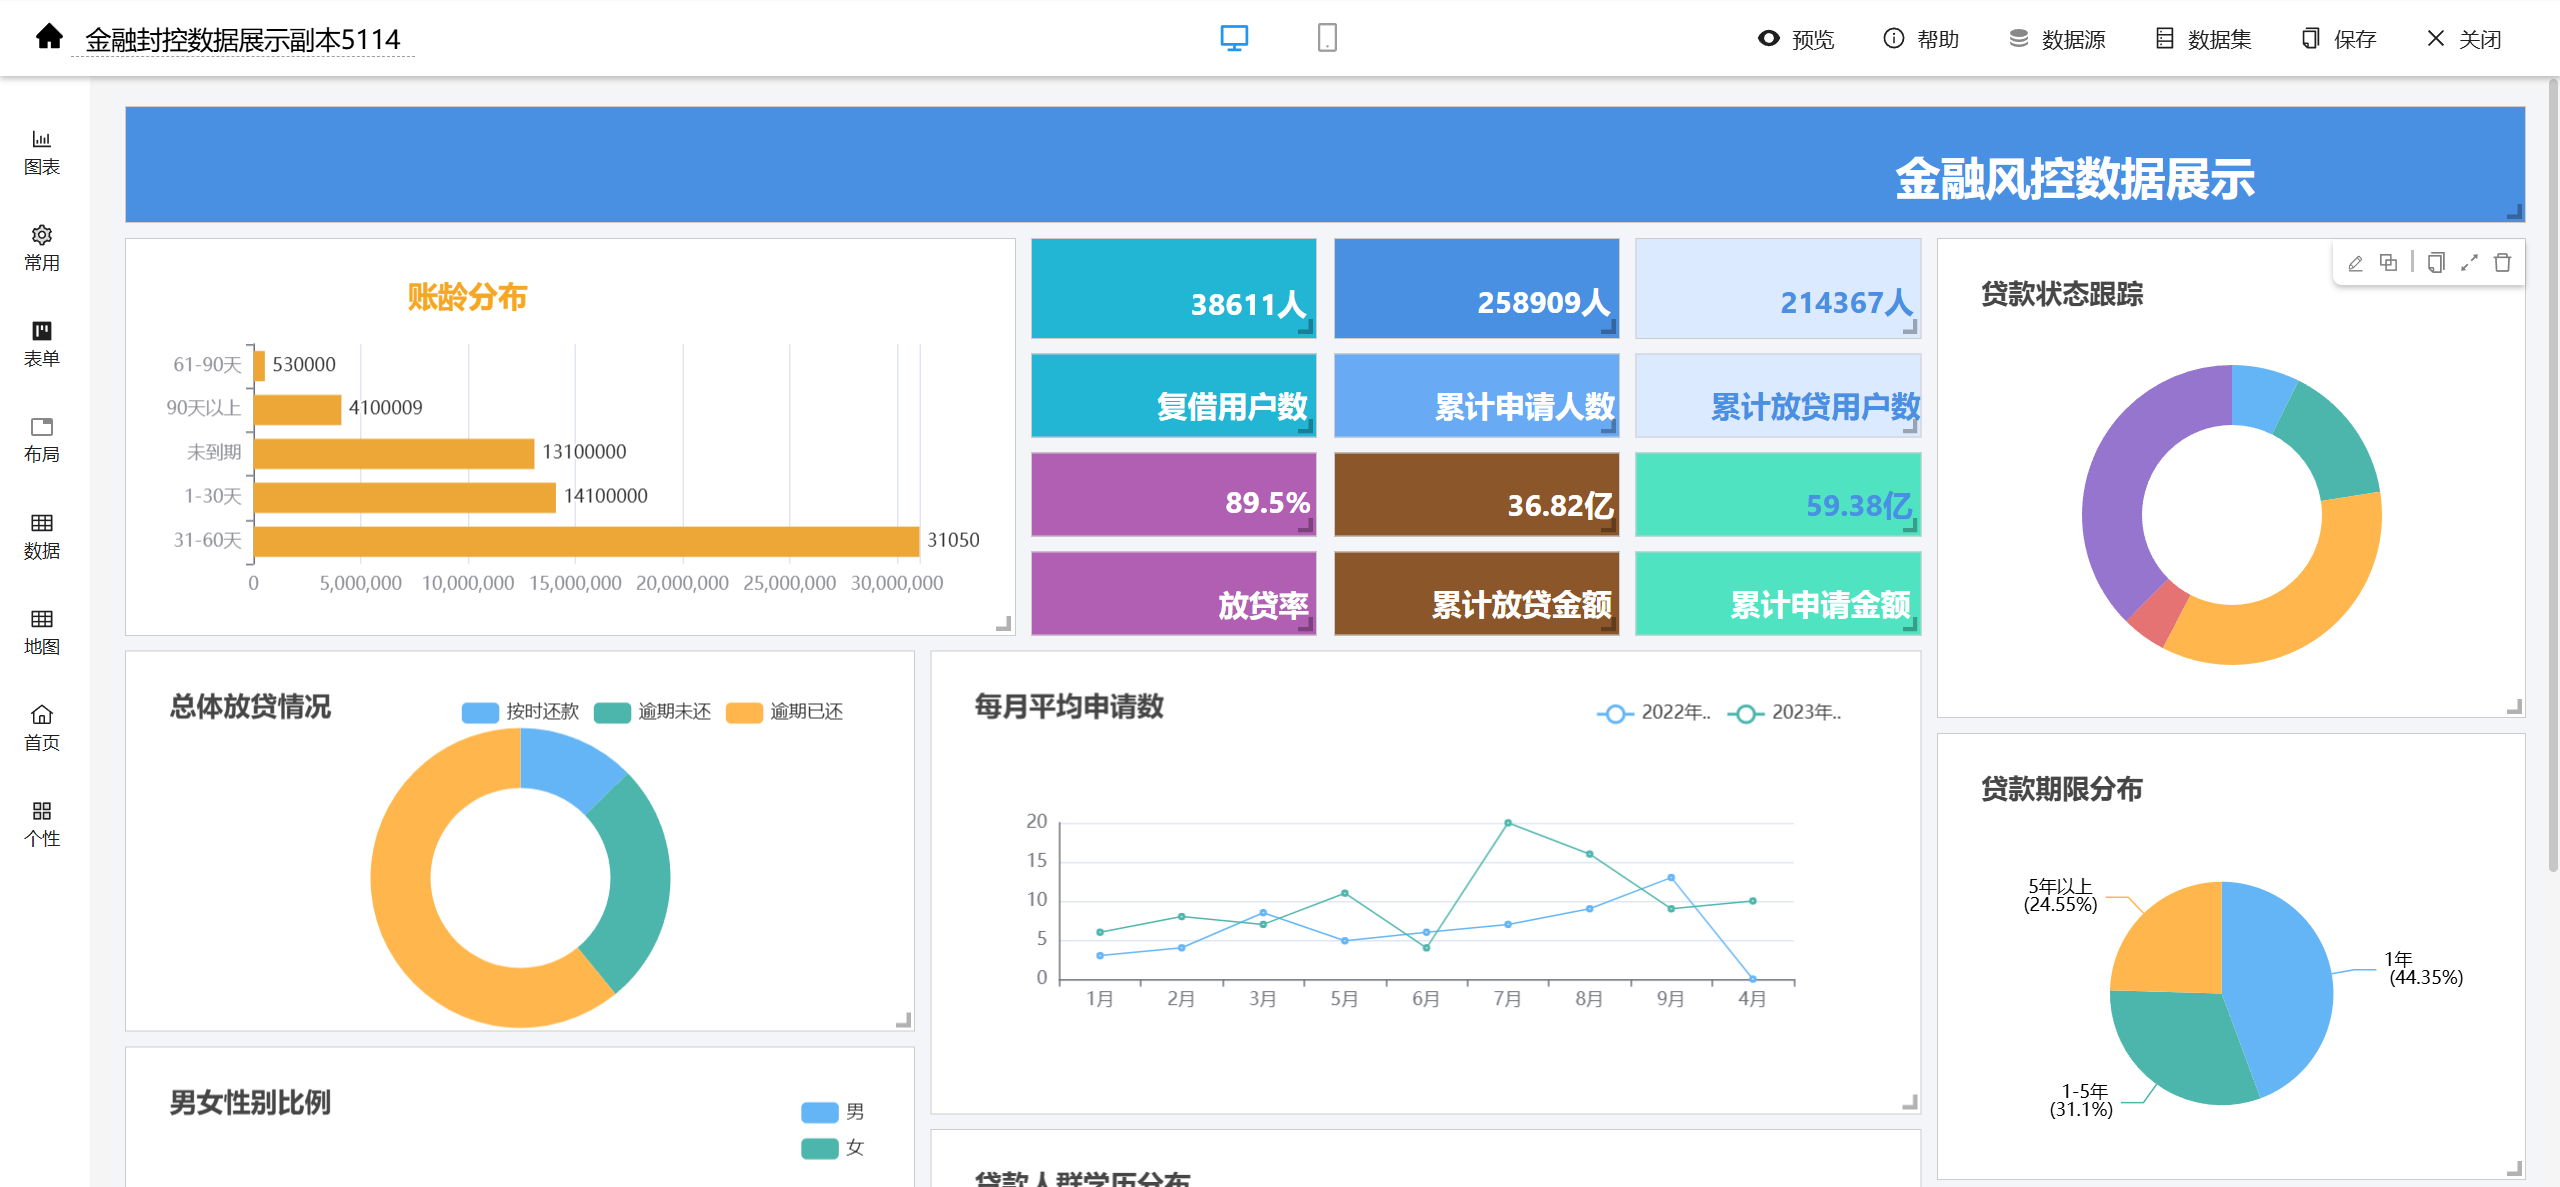Toggle 女 legend in 男女性别比例
The image size is (2560, 1187).
pos(833,1148)
